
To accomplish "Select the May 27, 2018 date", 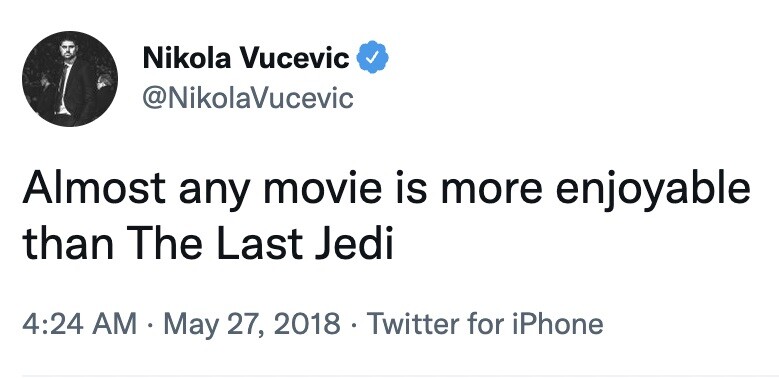I will click(x=252, y=325).
